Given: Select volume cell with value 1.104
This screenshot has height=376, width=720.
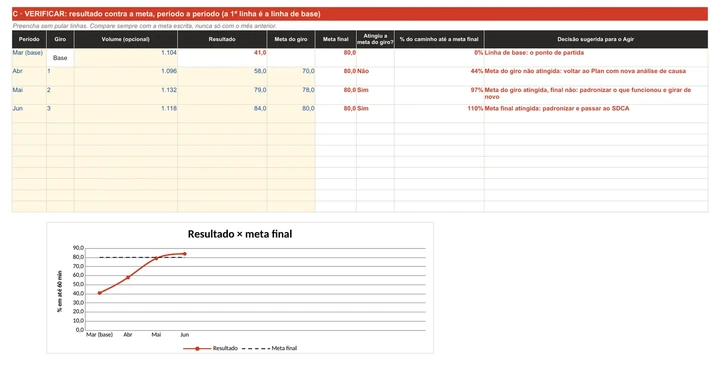Looking at the screenshot, I should pos(126,58).
